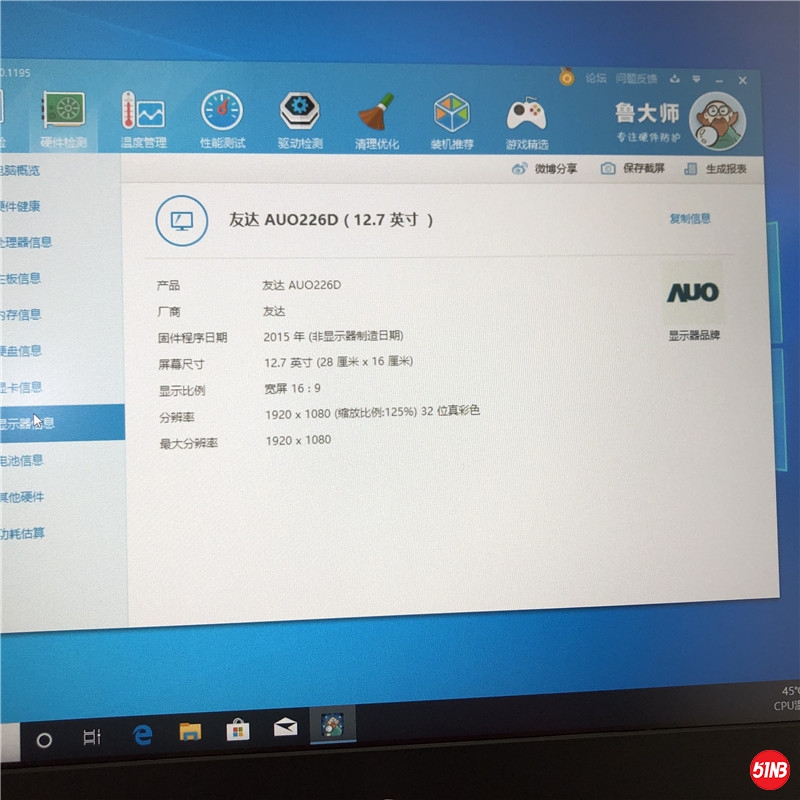Screen dimensions: 800x800
Task: Open 论坛 forum link
Action: click(595, 78)
